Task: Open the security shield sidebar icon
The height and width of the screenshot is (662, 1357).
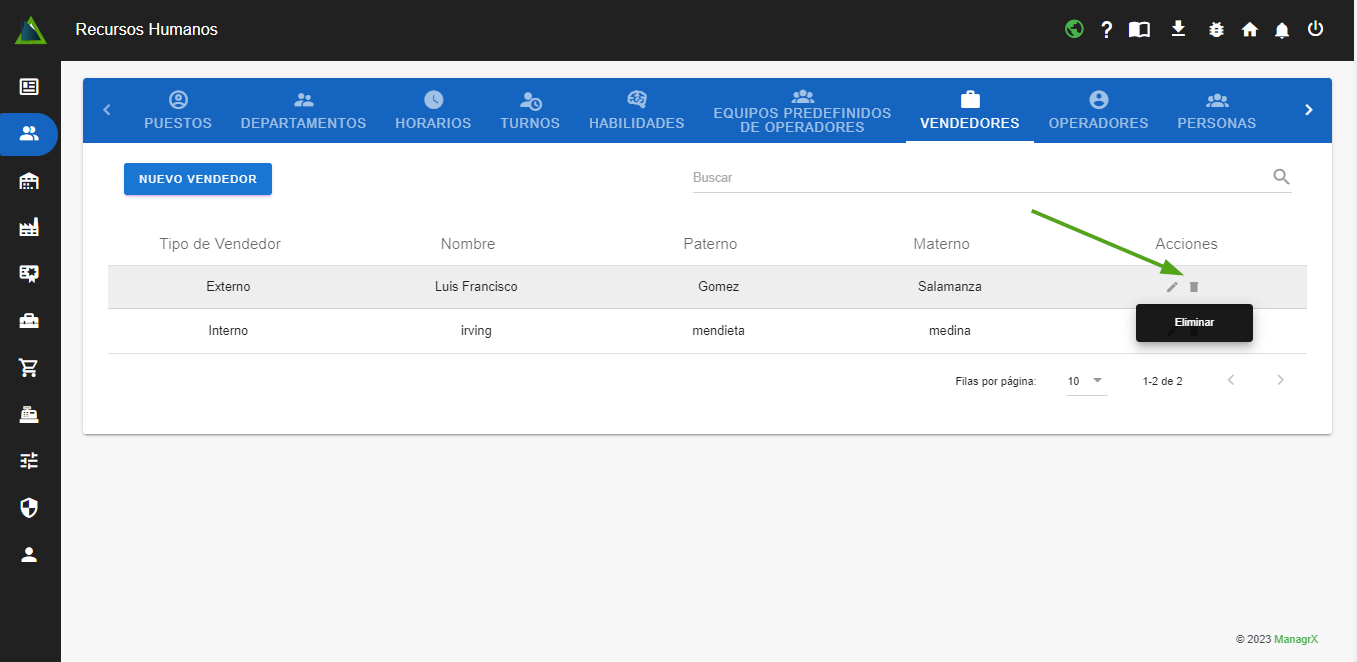Action: click(29, 508)
